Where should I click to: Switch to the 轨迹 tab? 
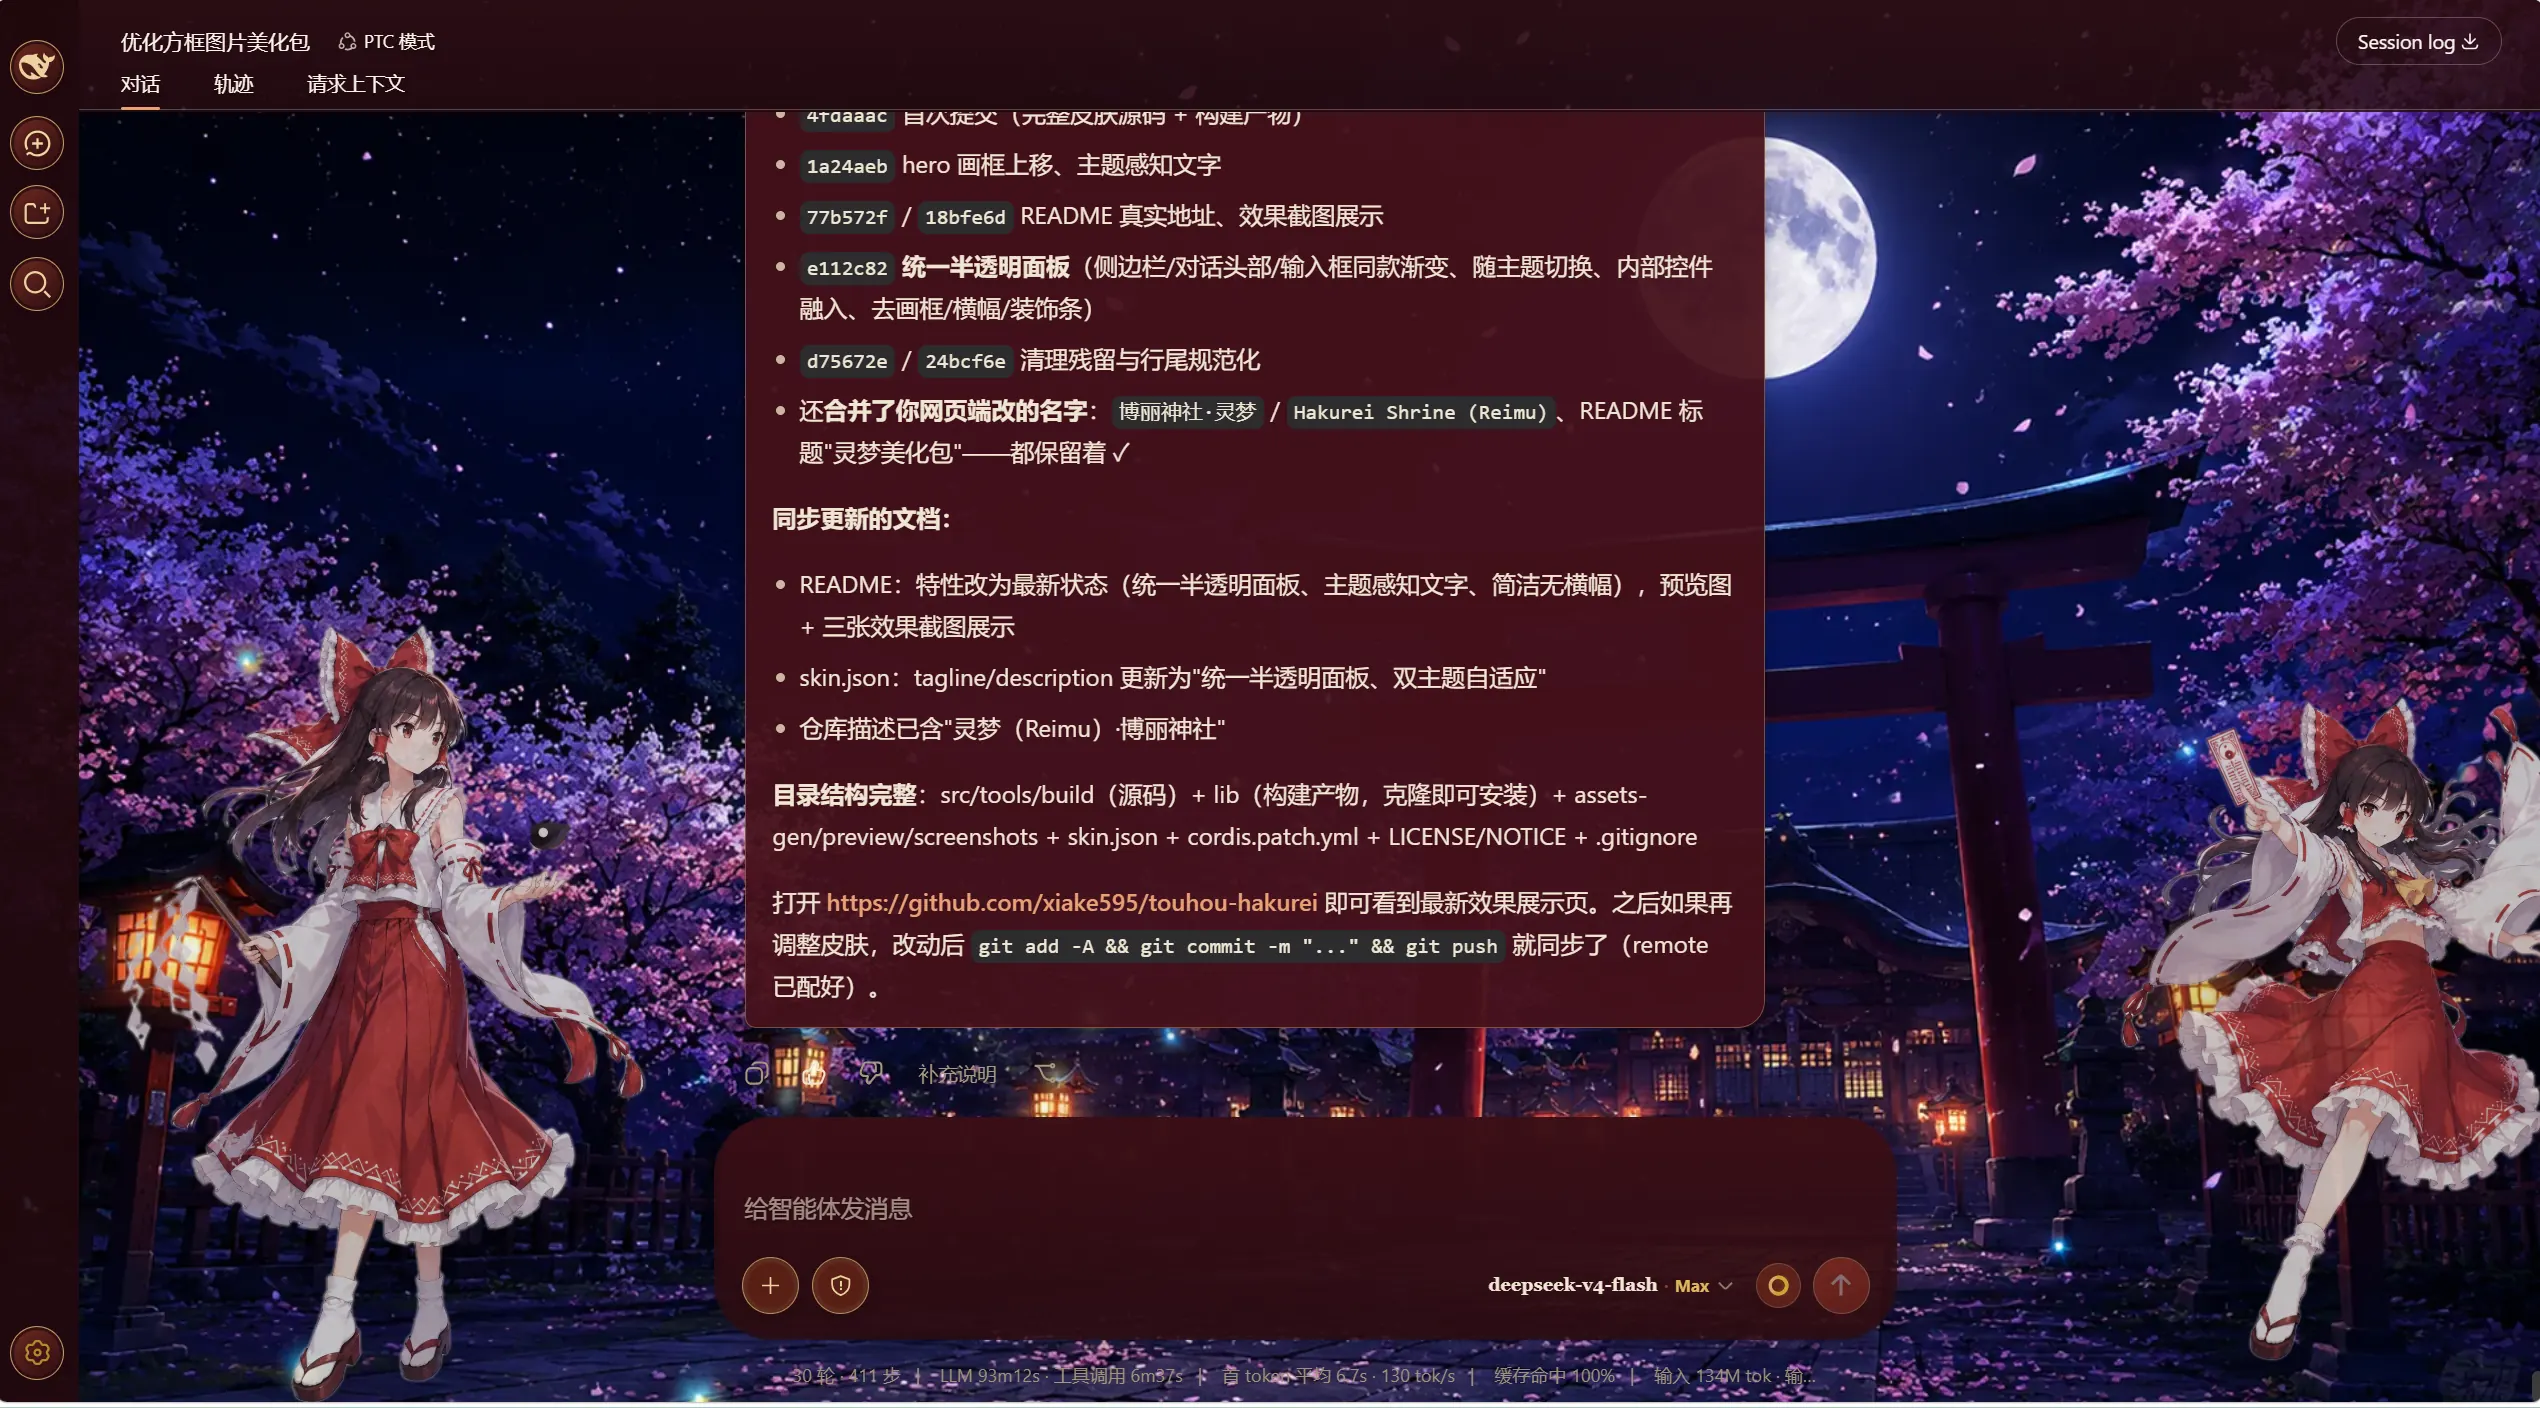[x=234, y=84]
